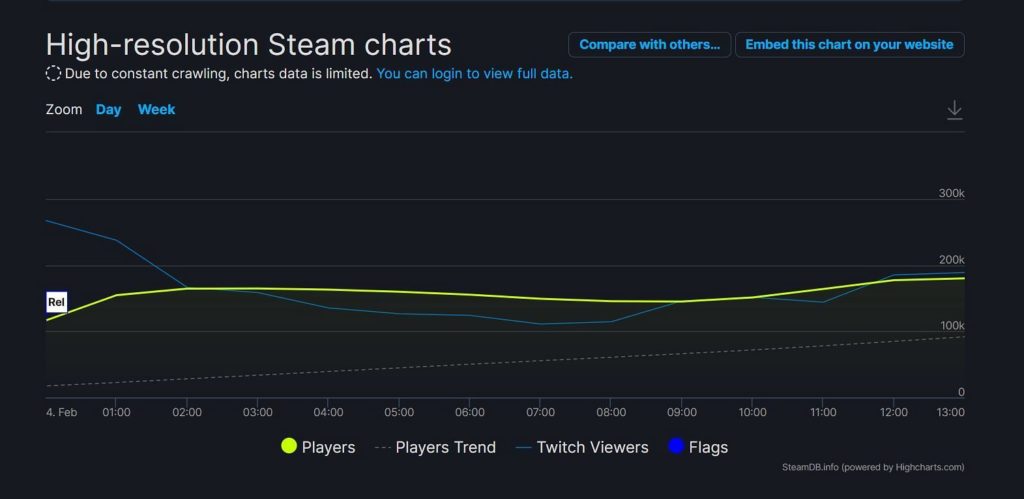Click the High-resolution Steam charts heading
This screenshot has width=1024, height=499.
tap(249, 45)
